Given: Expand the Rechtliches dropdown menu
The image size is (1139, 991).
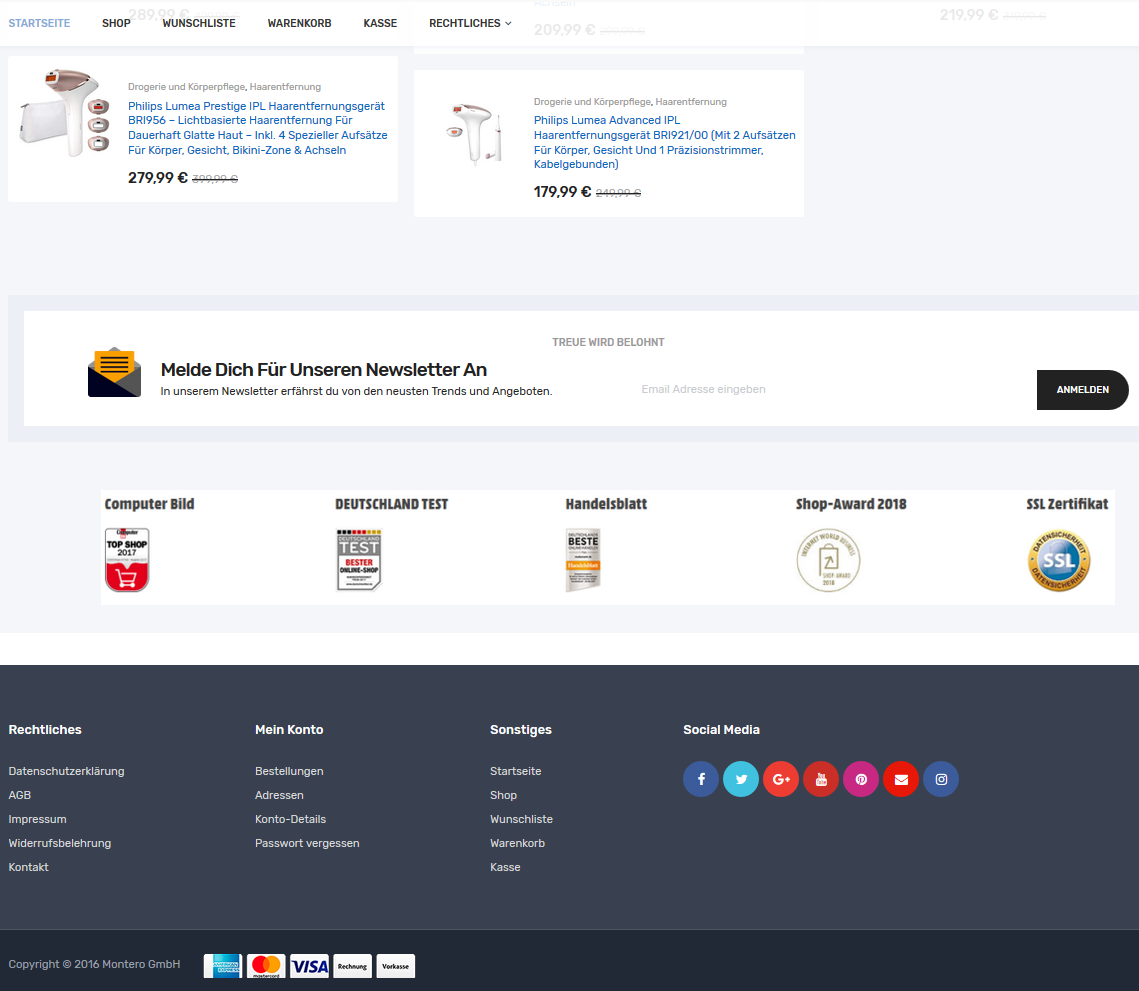Looking at the screenshot, I should (470, 23).
